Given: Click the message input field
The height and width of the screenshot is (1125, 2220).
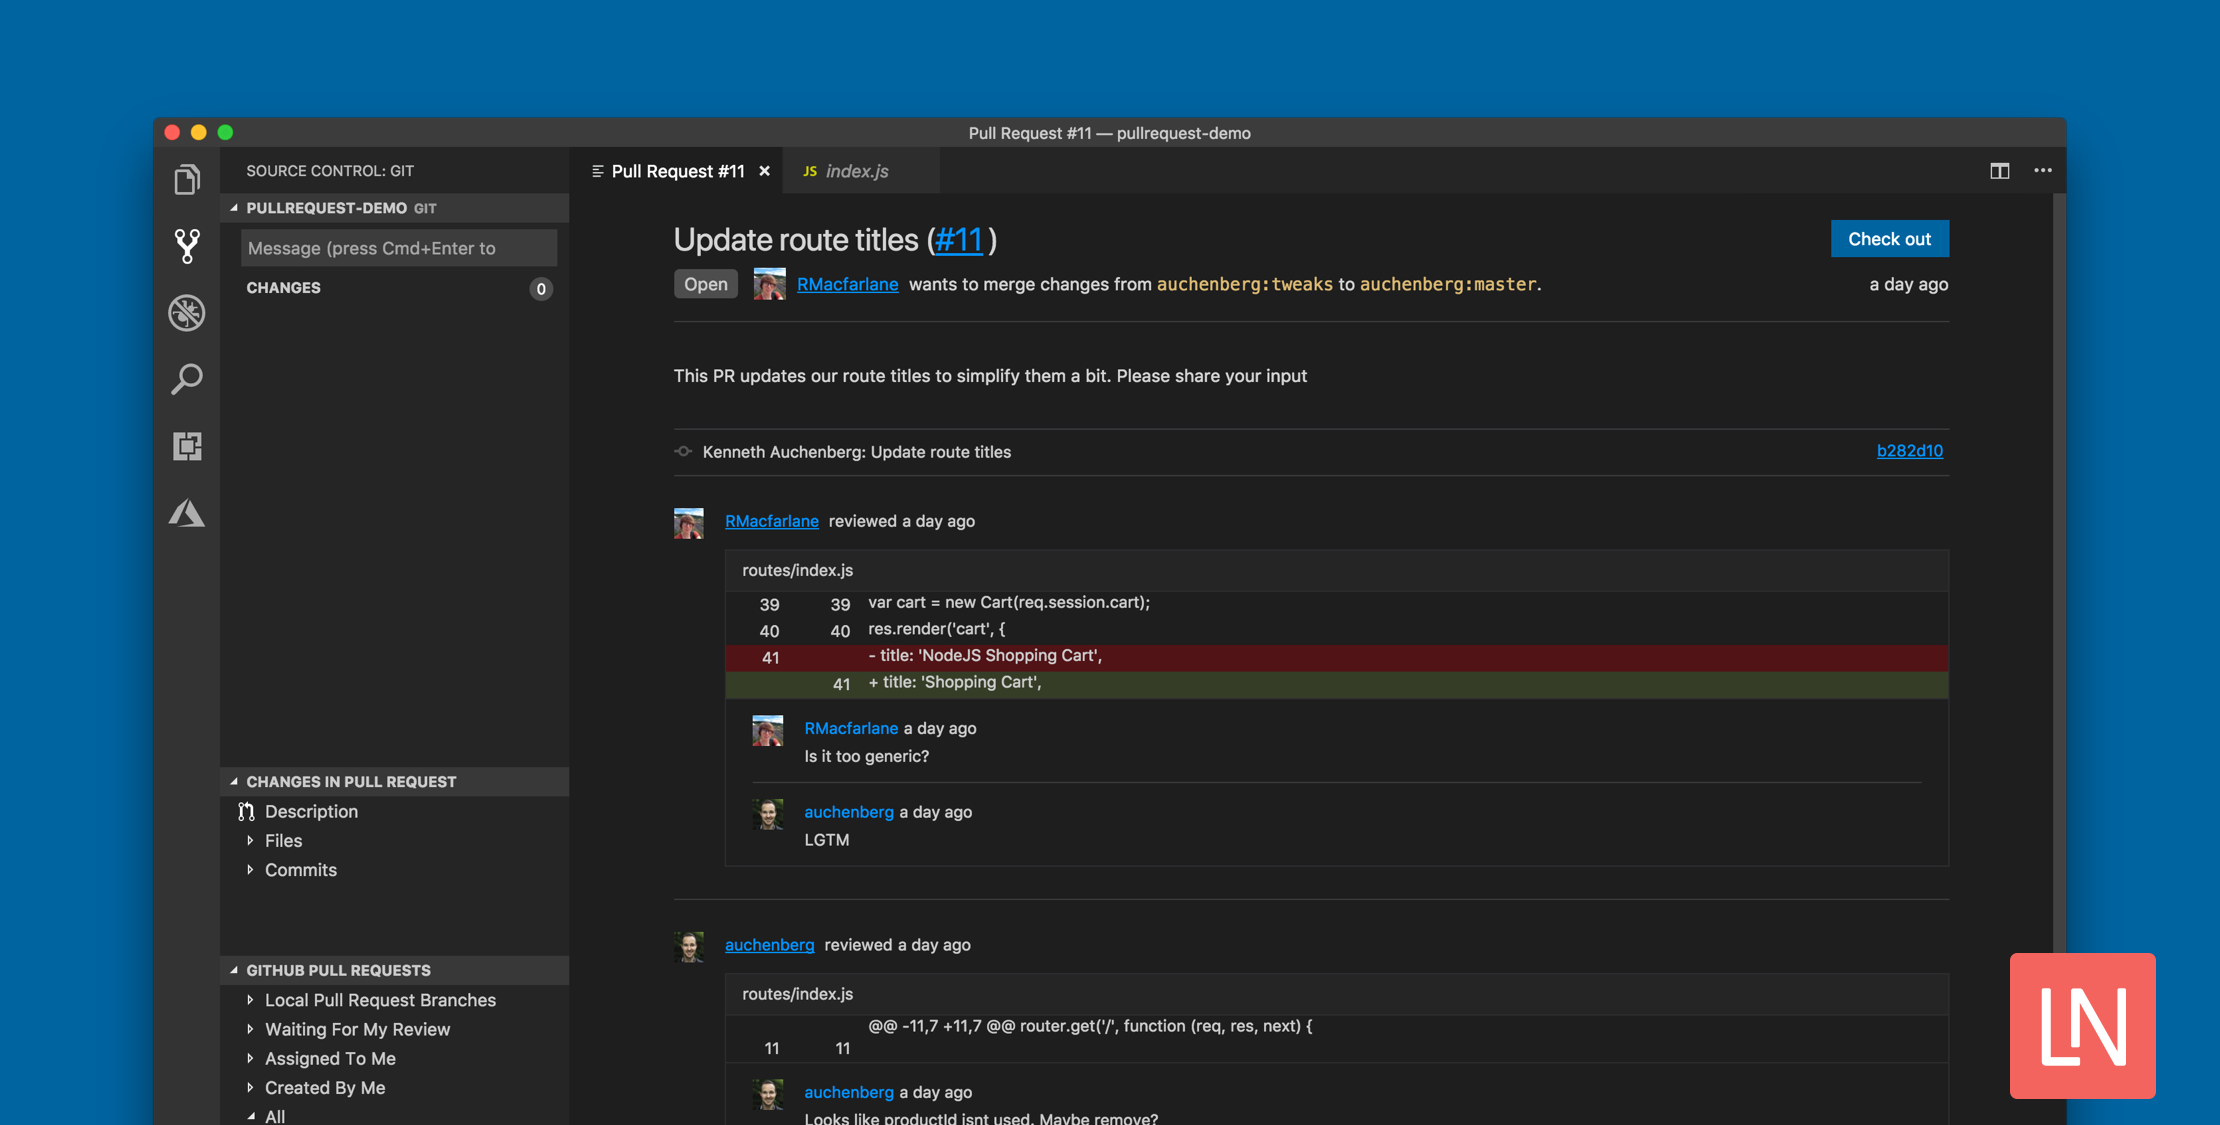Looking at the screenshot, I should pyautogui.click(x=399, y=247).
